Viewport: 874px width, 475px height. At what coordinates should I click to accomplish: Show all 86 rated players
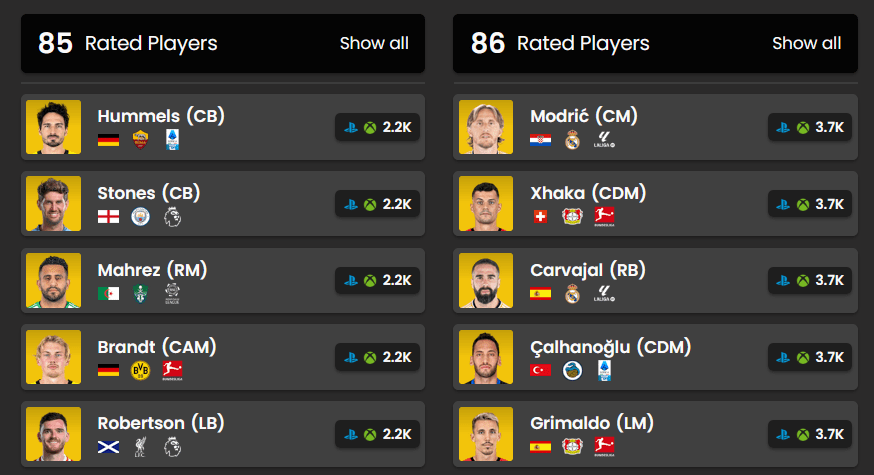click(806, 43)
